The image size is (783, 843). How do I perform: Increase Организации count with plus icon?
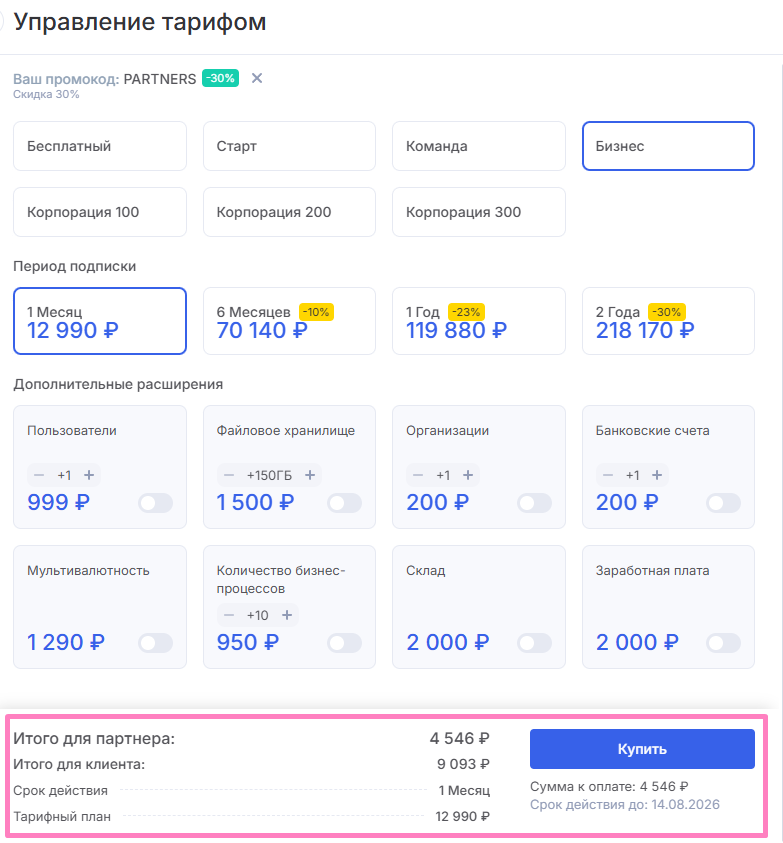tap(468, 475)
